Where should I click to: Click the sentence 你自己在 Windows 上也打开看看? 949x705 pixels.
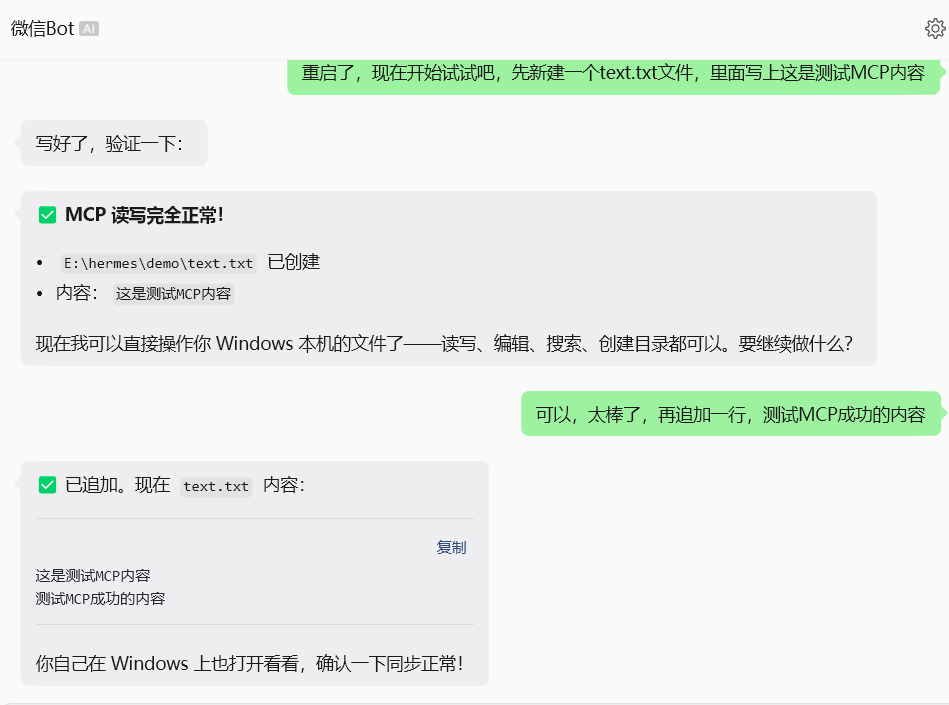tap(249, 663)
